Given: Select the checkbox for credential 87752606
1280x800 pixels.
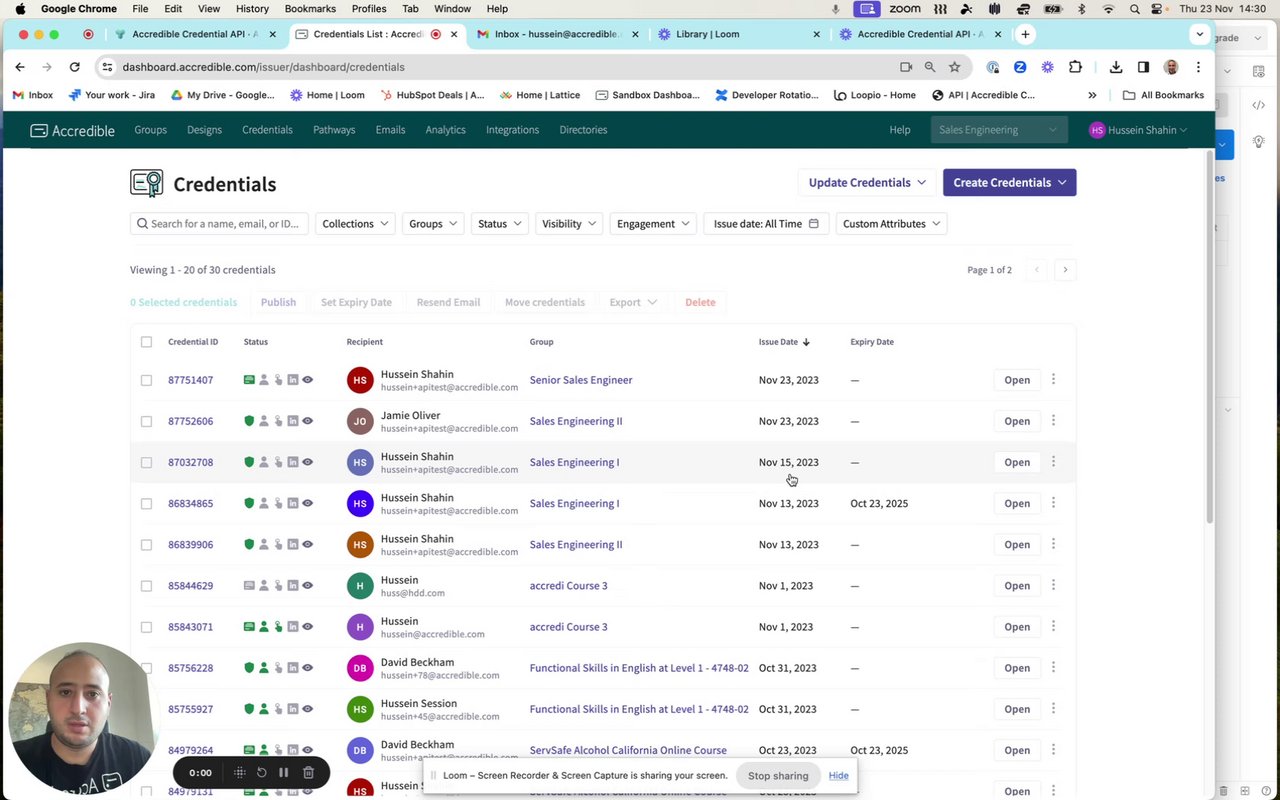Looking at the screenshot, I should [x=146, y=421].
